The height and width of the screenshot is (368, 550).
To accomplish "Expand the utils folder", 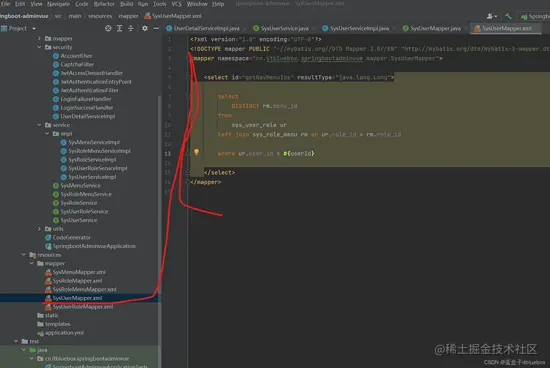I will tap(39, 229).
